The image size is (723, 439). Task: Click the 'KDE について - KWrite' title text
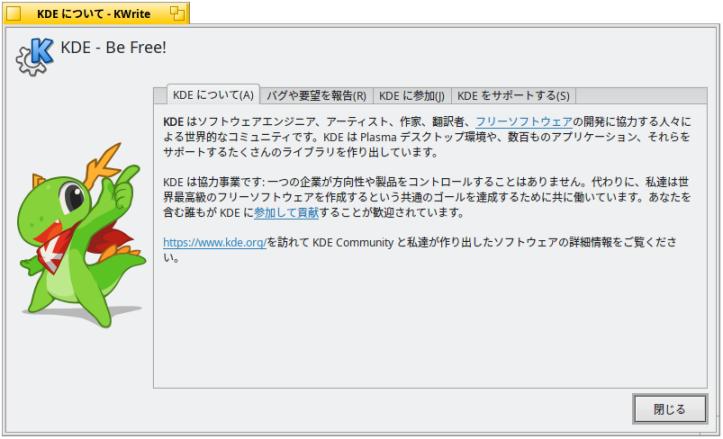click(94, 14)
